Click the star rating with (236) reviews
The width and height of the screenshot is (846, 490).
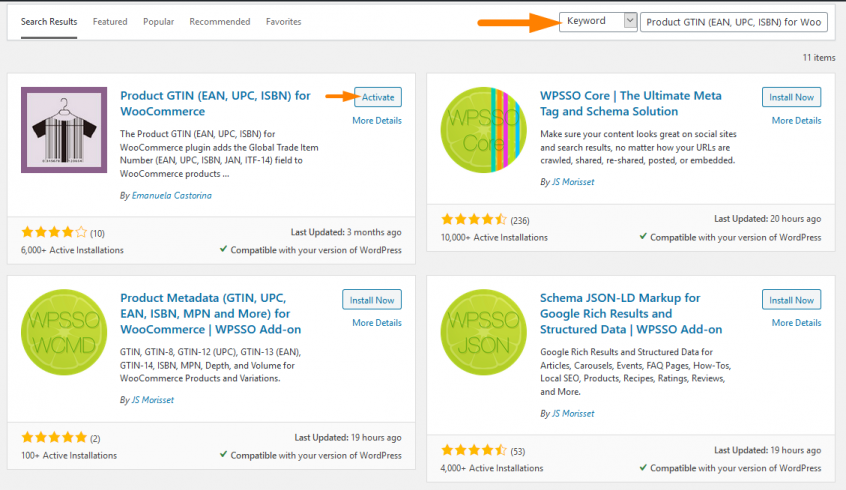click(x=474, y=220)
